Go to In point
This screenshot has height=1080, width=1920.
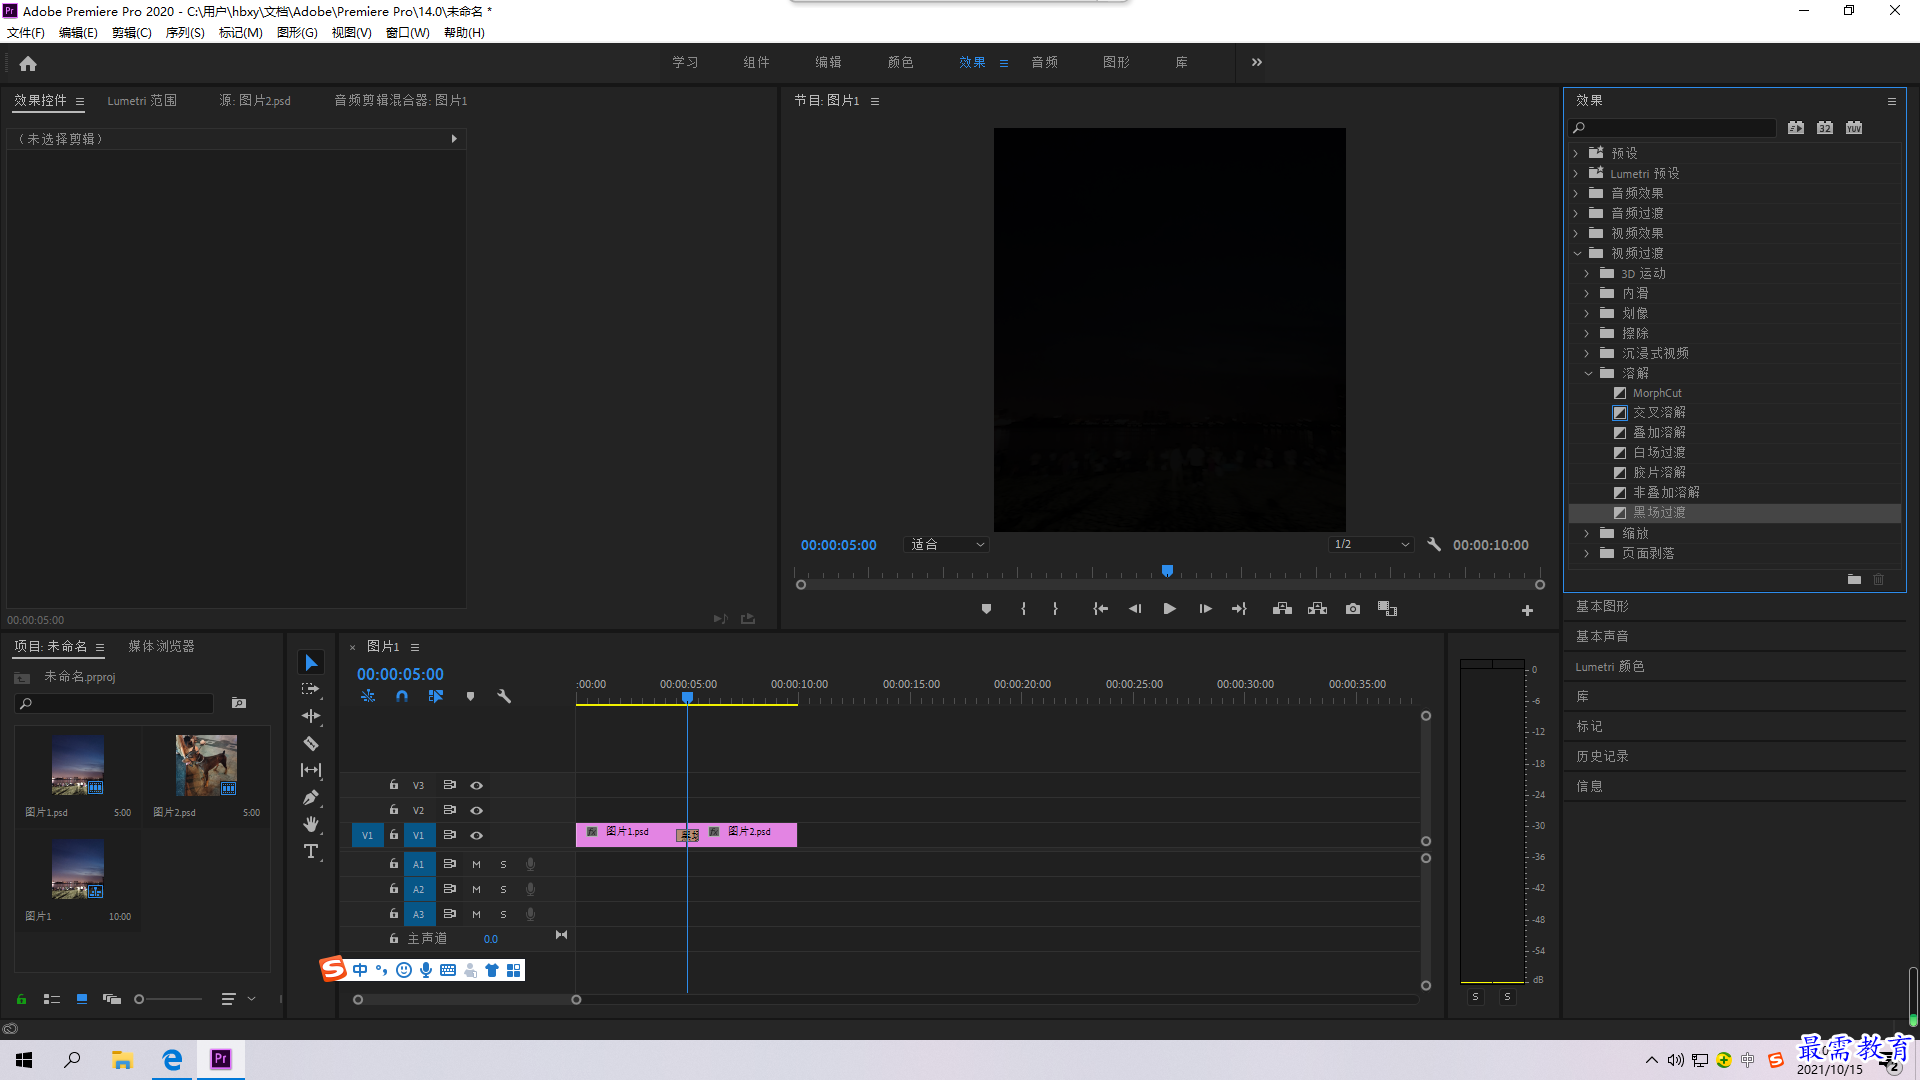1100,609
